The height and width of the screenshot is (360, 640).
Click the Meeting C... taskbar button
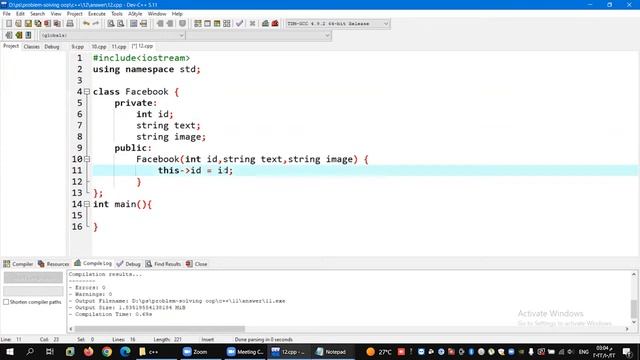pos(246,351)
